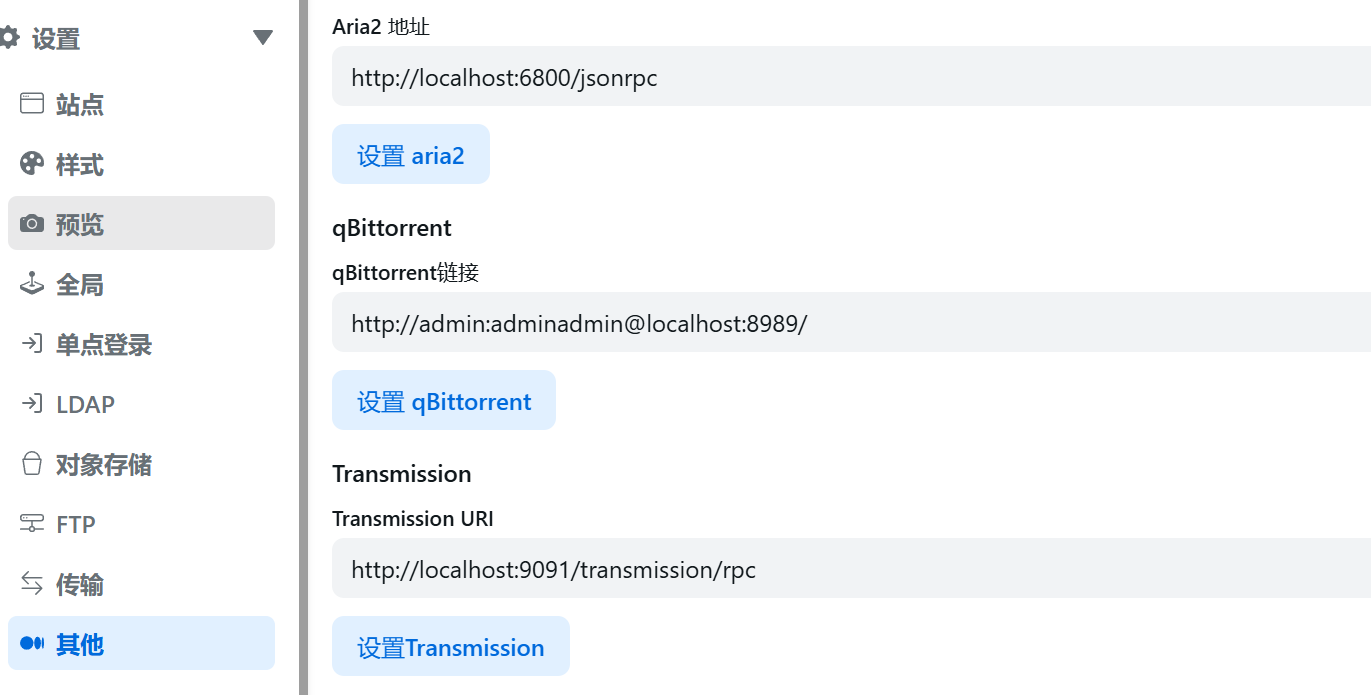Click the 站点 window icon

click(32, 104)
